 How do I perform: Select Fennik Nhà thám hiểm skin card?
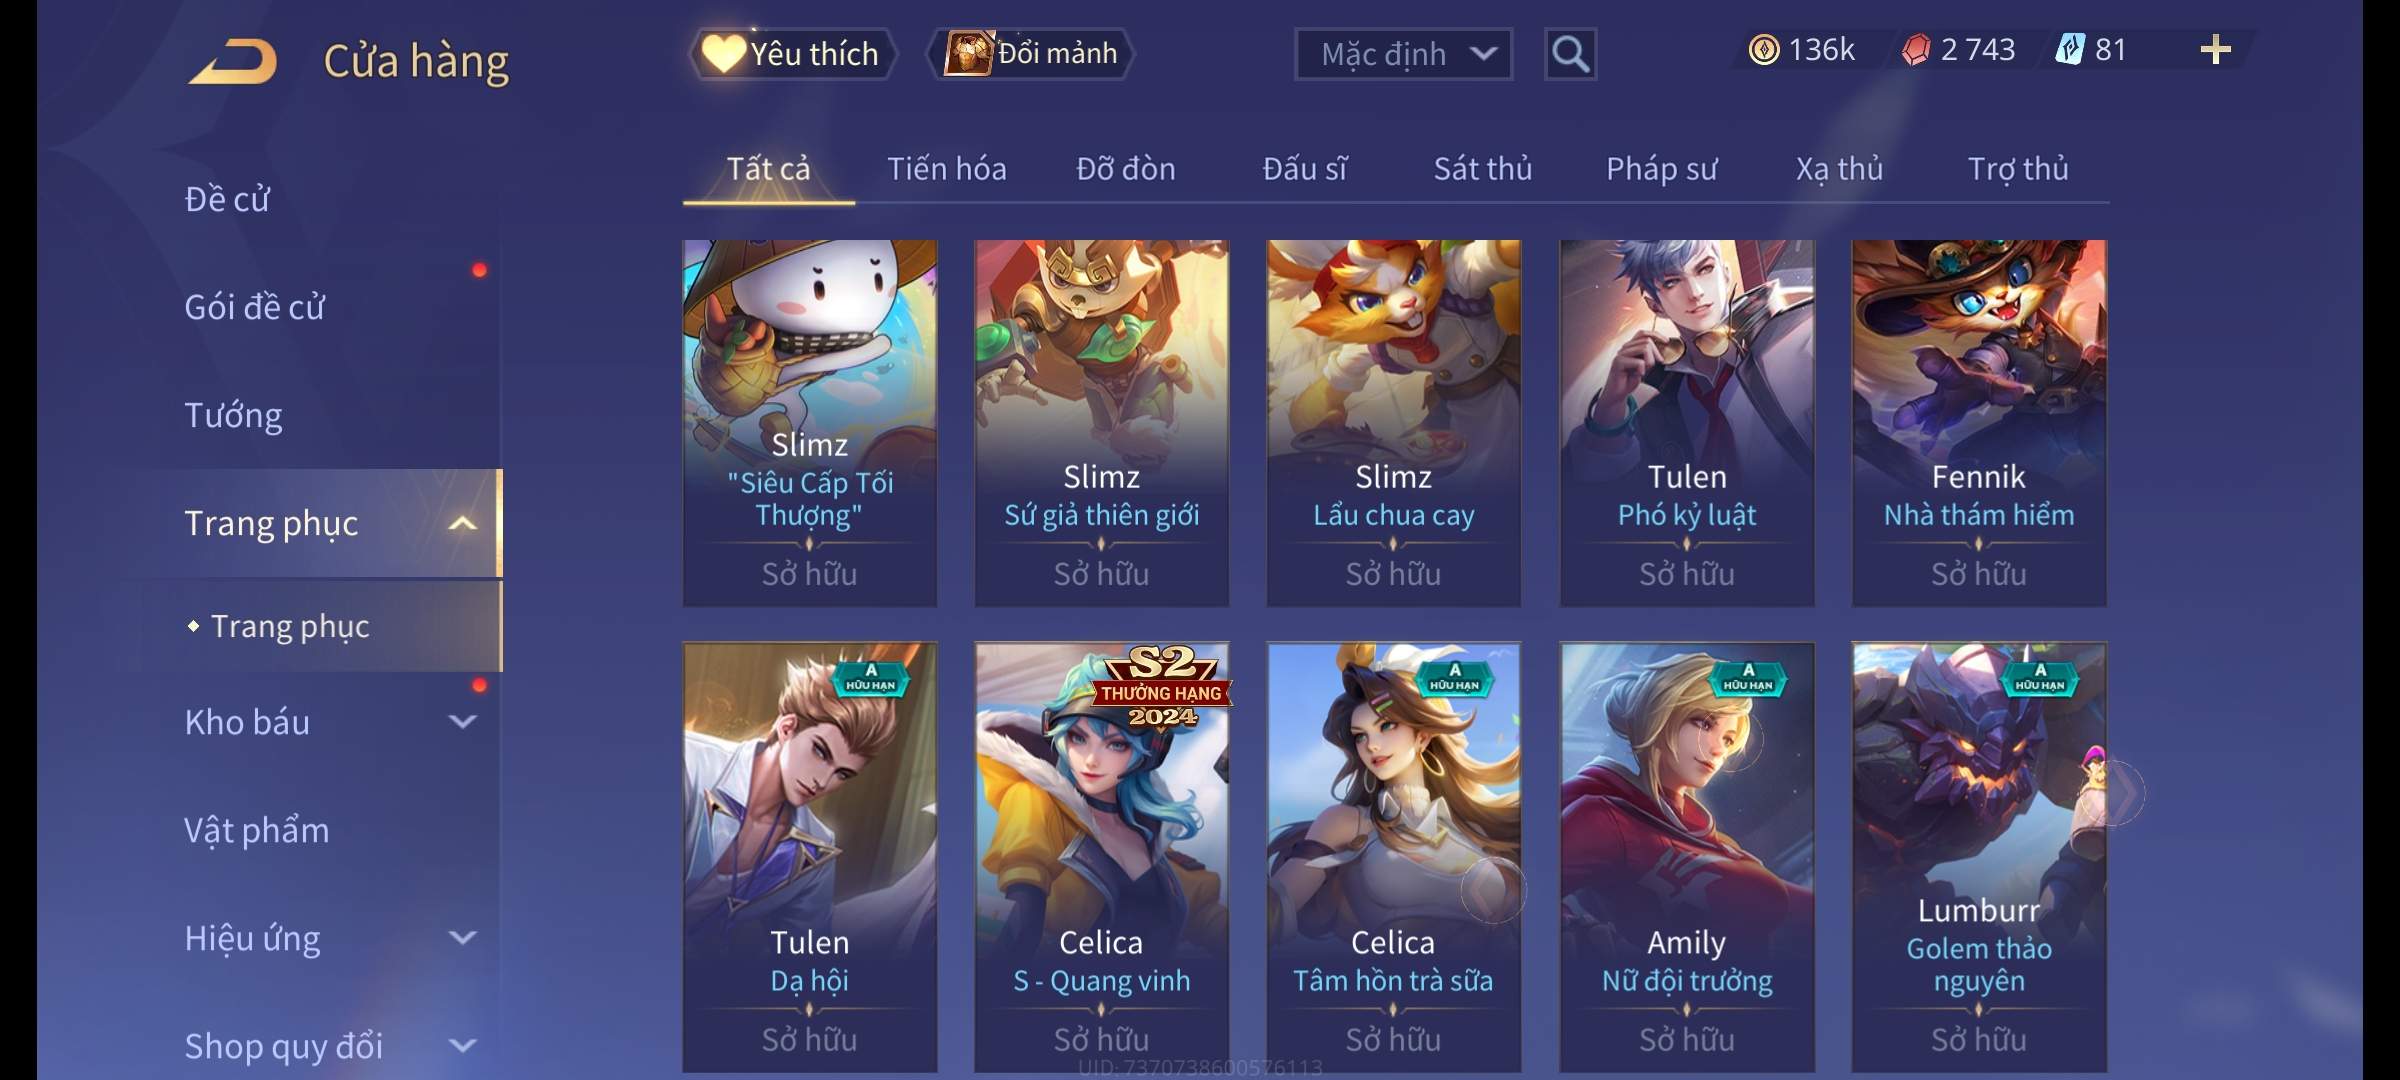[1979, 423]
